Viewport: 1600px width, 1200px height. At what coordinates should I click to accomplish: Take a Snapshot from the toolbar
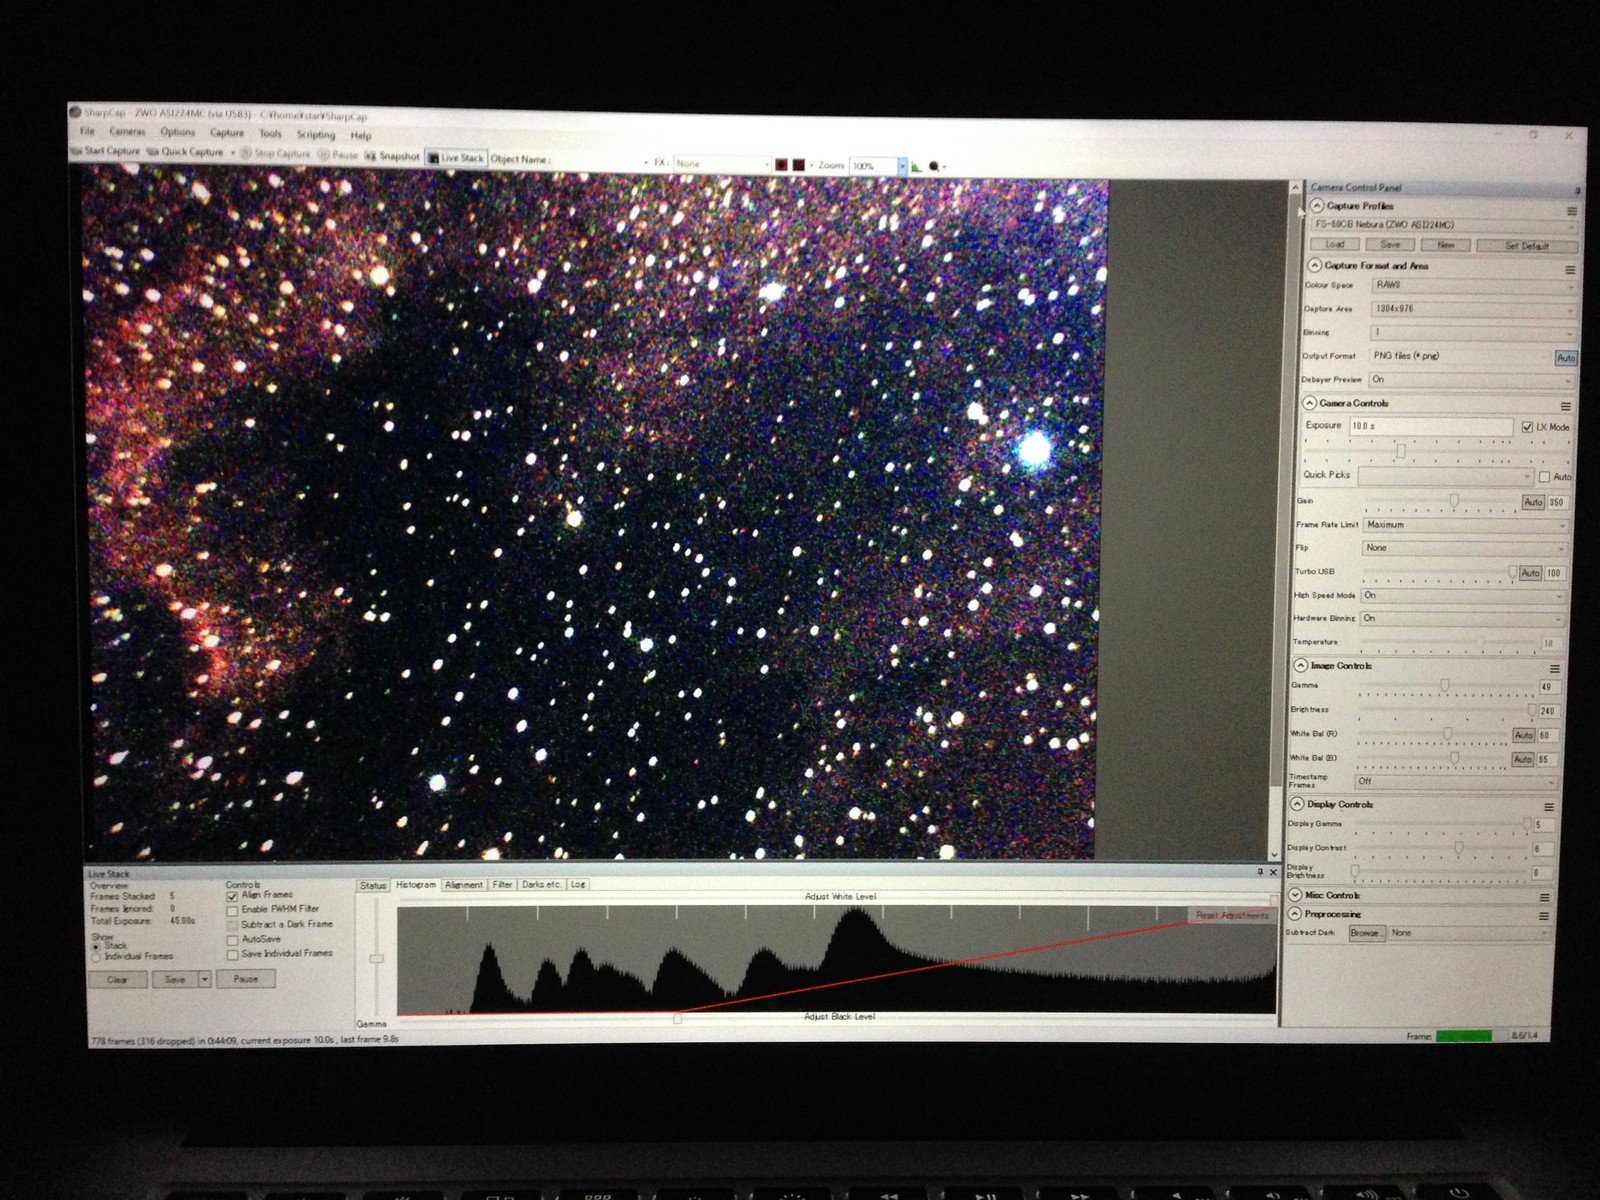pos(392,156)
